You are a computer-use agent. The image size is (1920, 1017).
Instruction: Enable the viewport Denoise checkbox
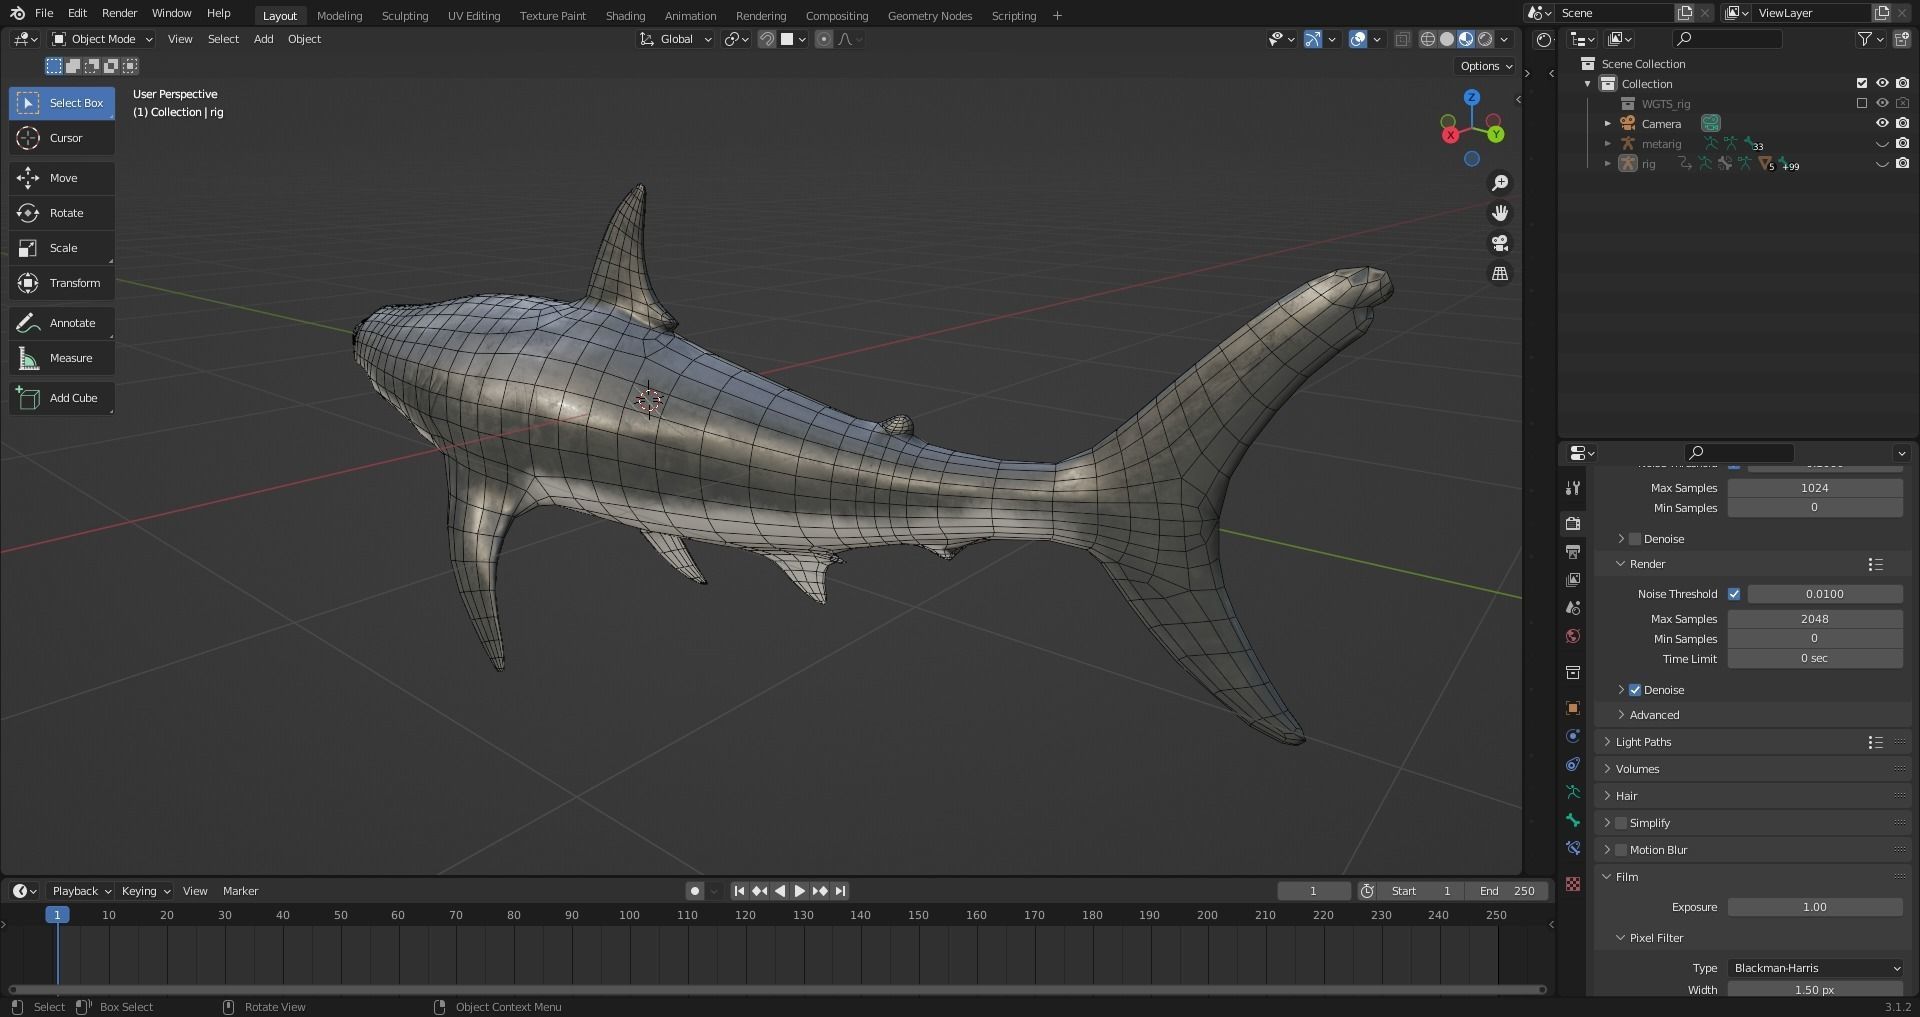tap(1635, 539)
